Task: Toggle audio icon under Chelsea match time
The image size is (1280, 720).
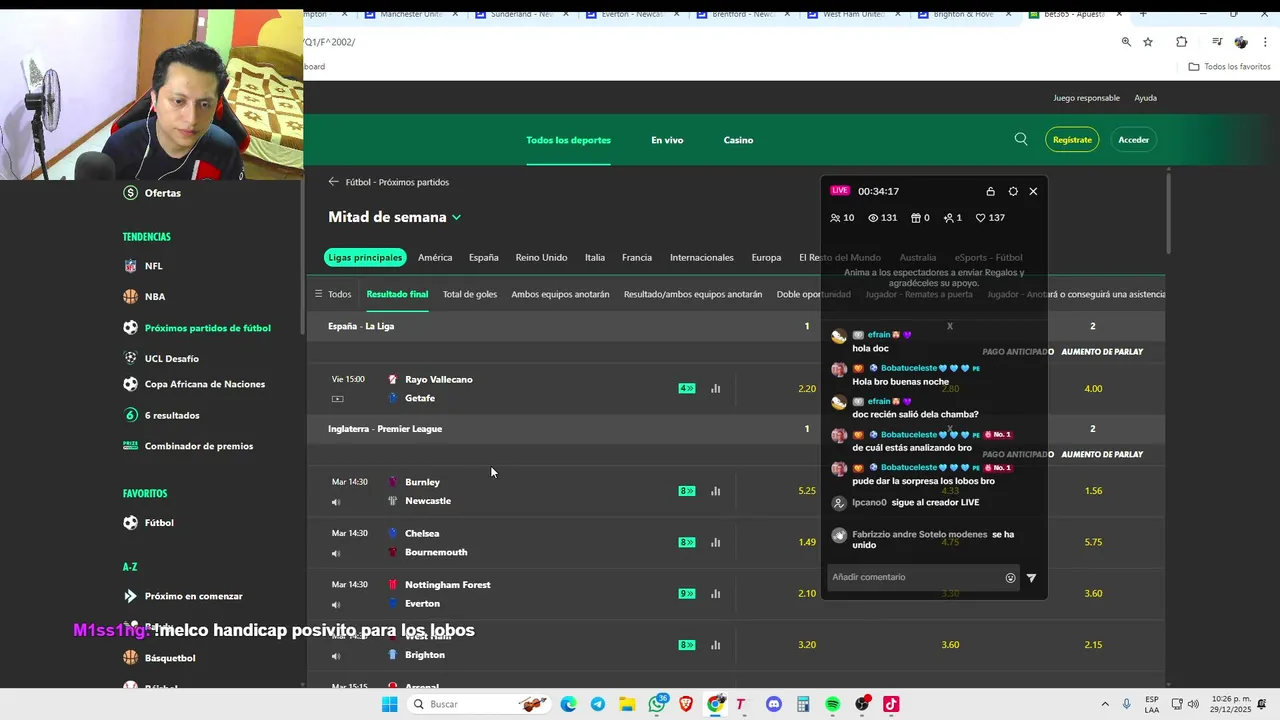Action: click(x=336, y=553)
